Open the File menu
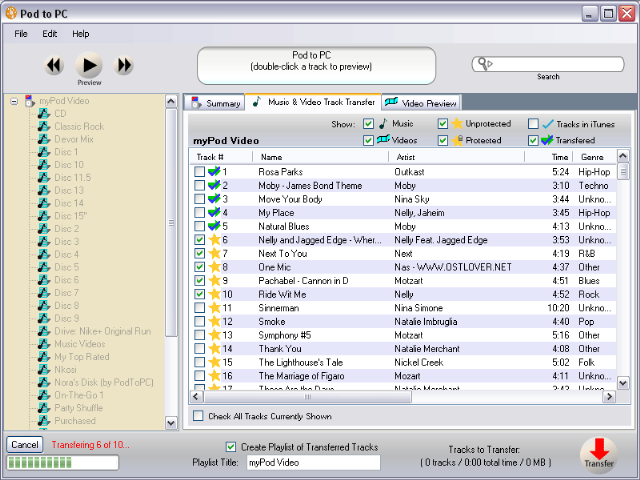 coord(21,34)
